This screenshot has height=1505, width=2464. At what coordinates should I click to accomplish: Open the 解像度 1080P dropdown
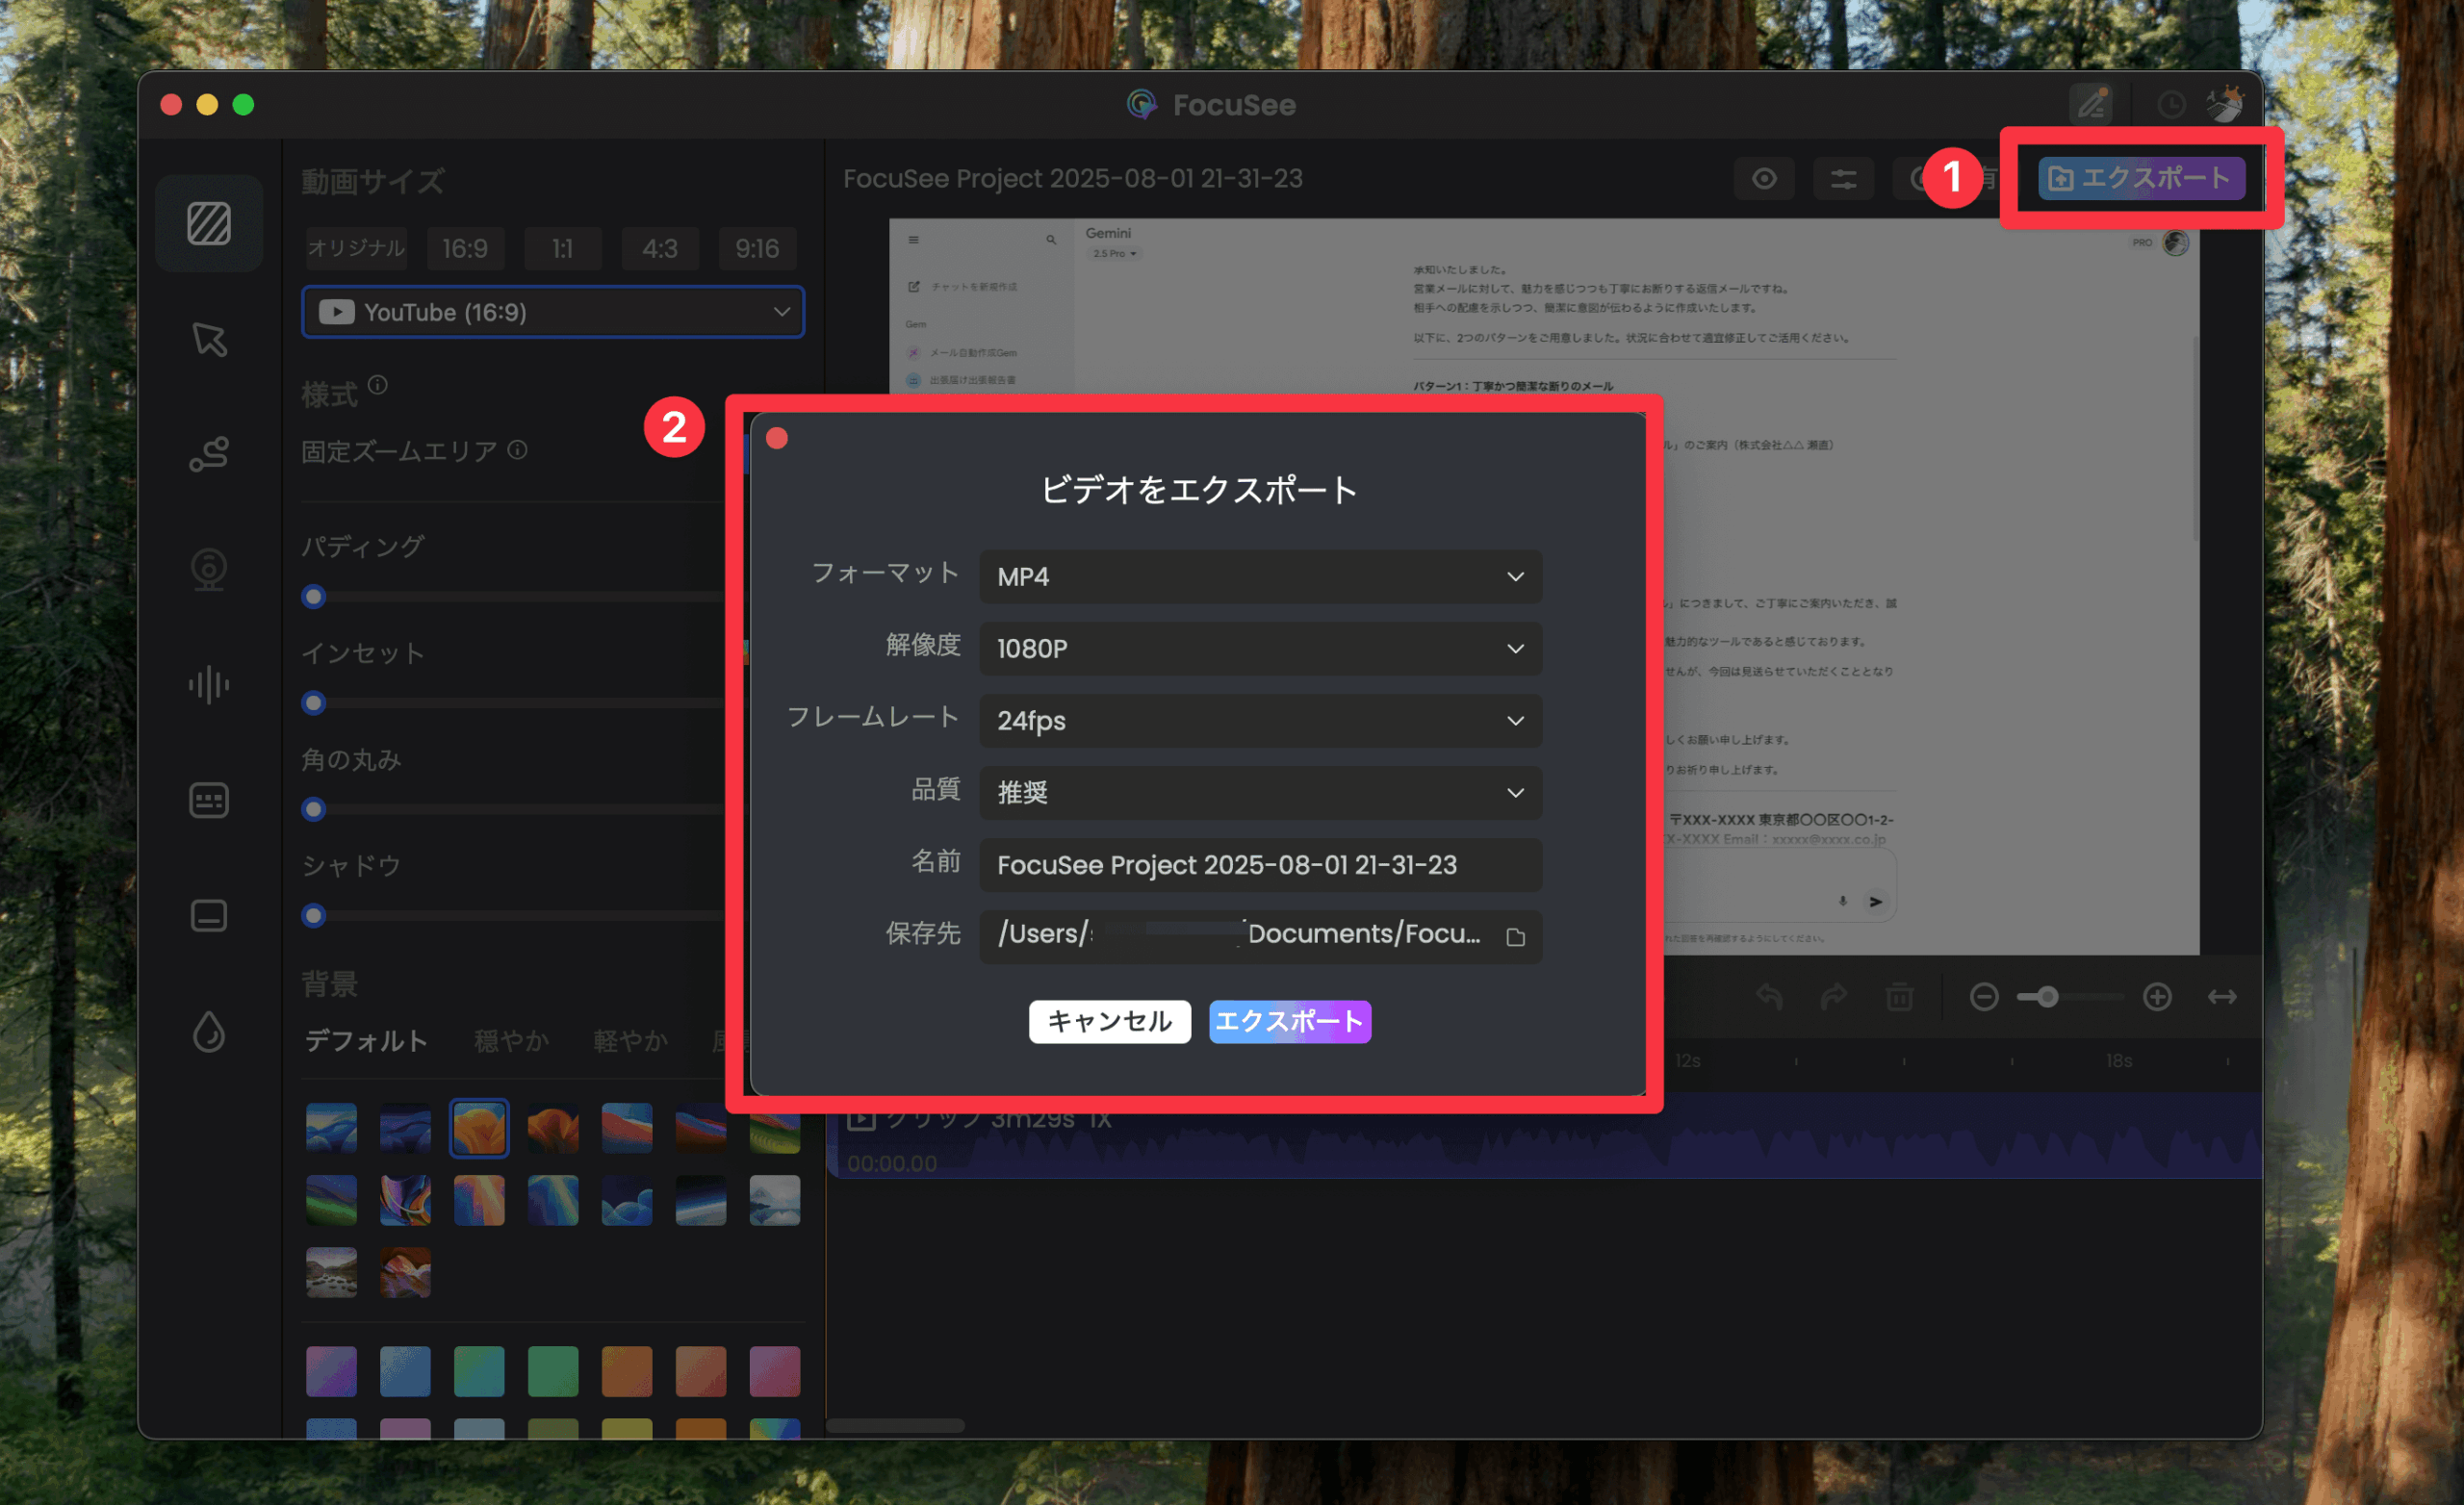(1260, 649)
